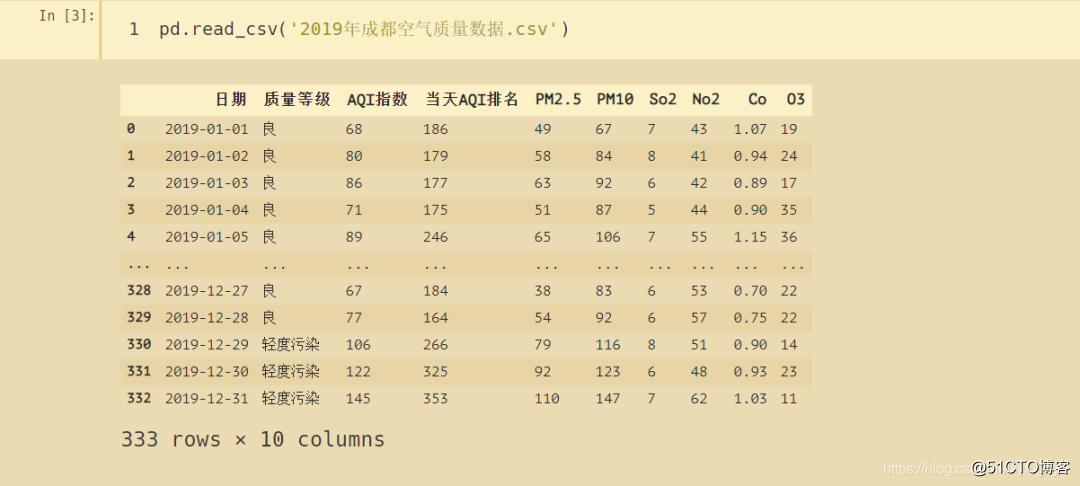This screenshot has width=1080, height=486.
Task: Click AQI value 145 in row 332
Action: point(358,398)
